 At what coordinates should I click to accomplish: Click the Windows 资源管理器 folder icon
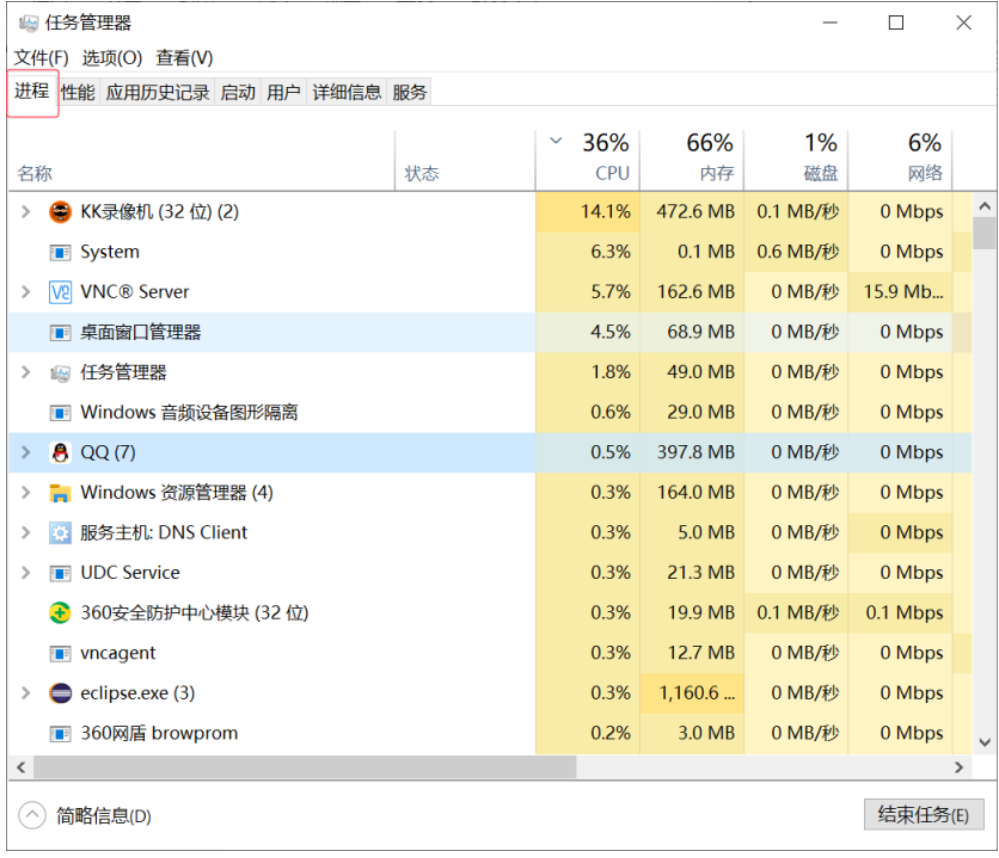click(60, 493)
